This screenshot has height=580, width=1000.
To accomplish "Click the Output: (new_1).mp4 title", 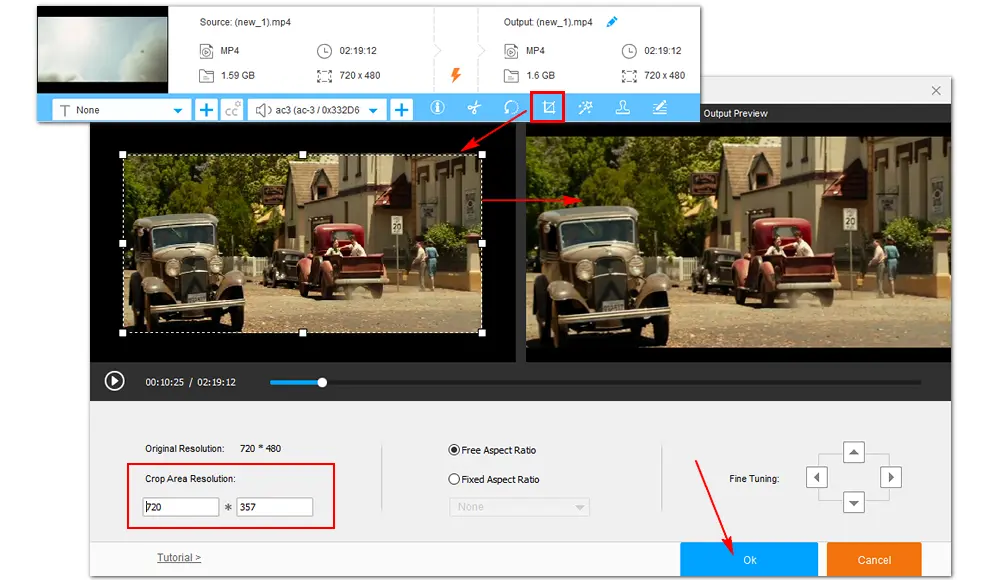I will pos(548,22).
